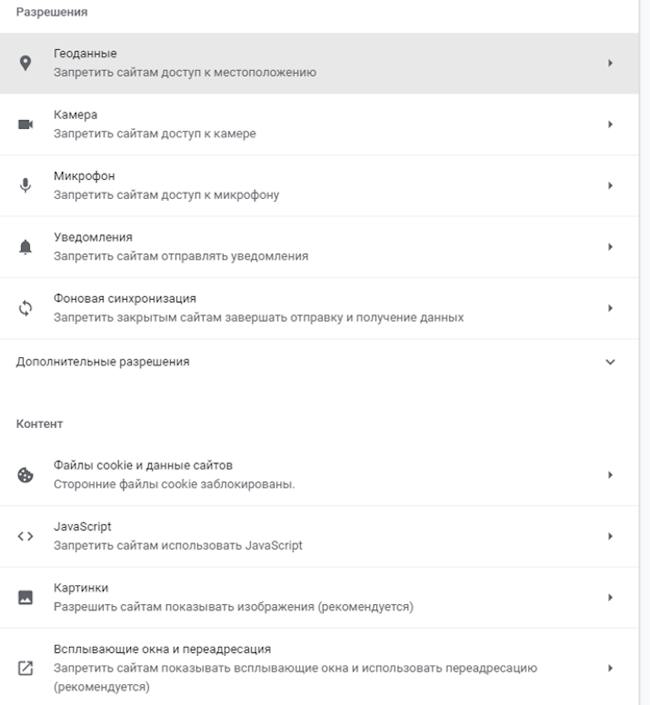Screen dimensions: 650x705
Task: Click the bell icon for Уведомления
Action: coord(26,247)
